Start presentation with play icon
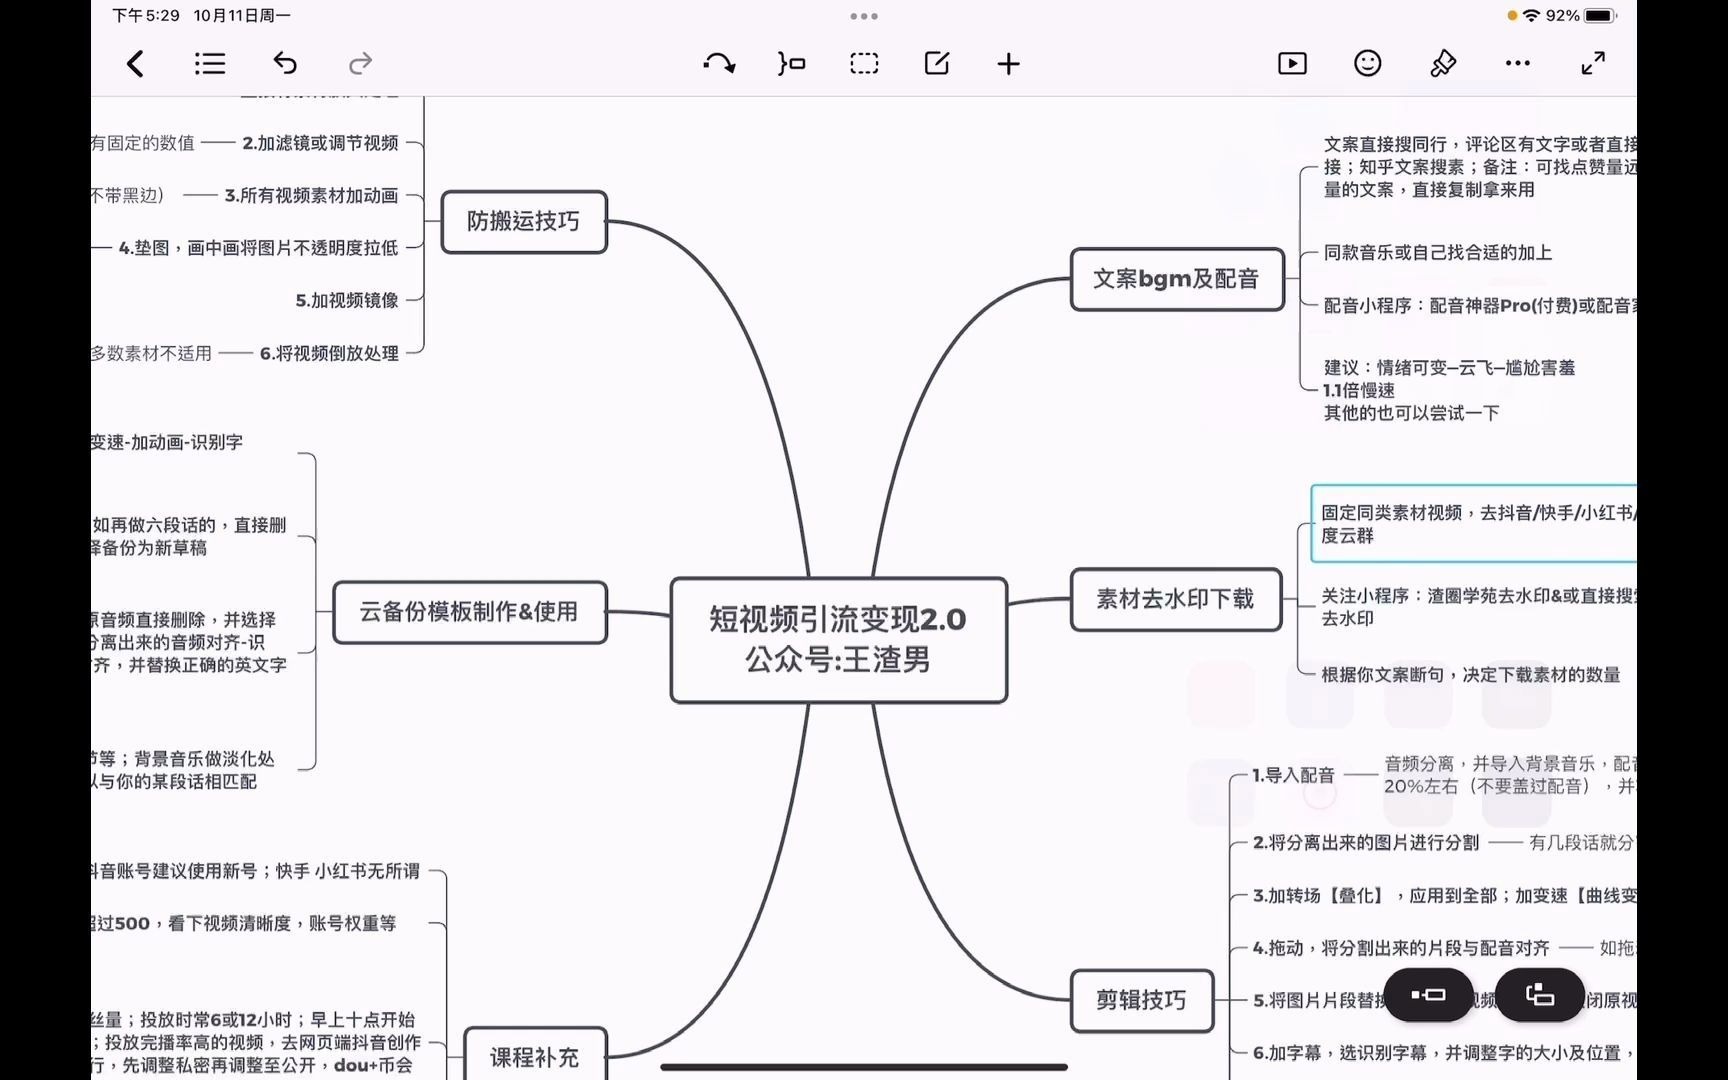Screen dimensions: 1728x1080 point(1292,64)
